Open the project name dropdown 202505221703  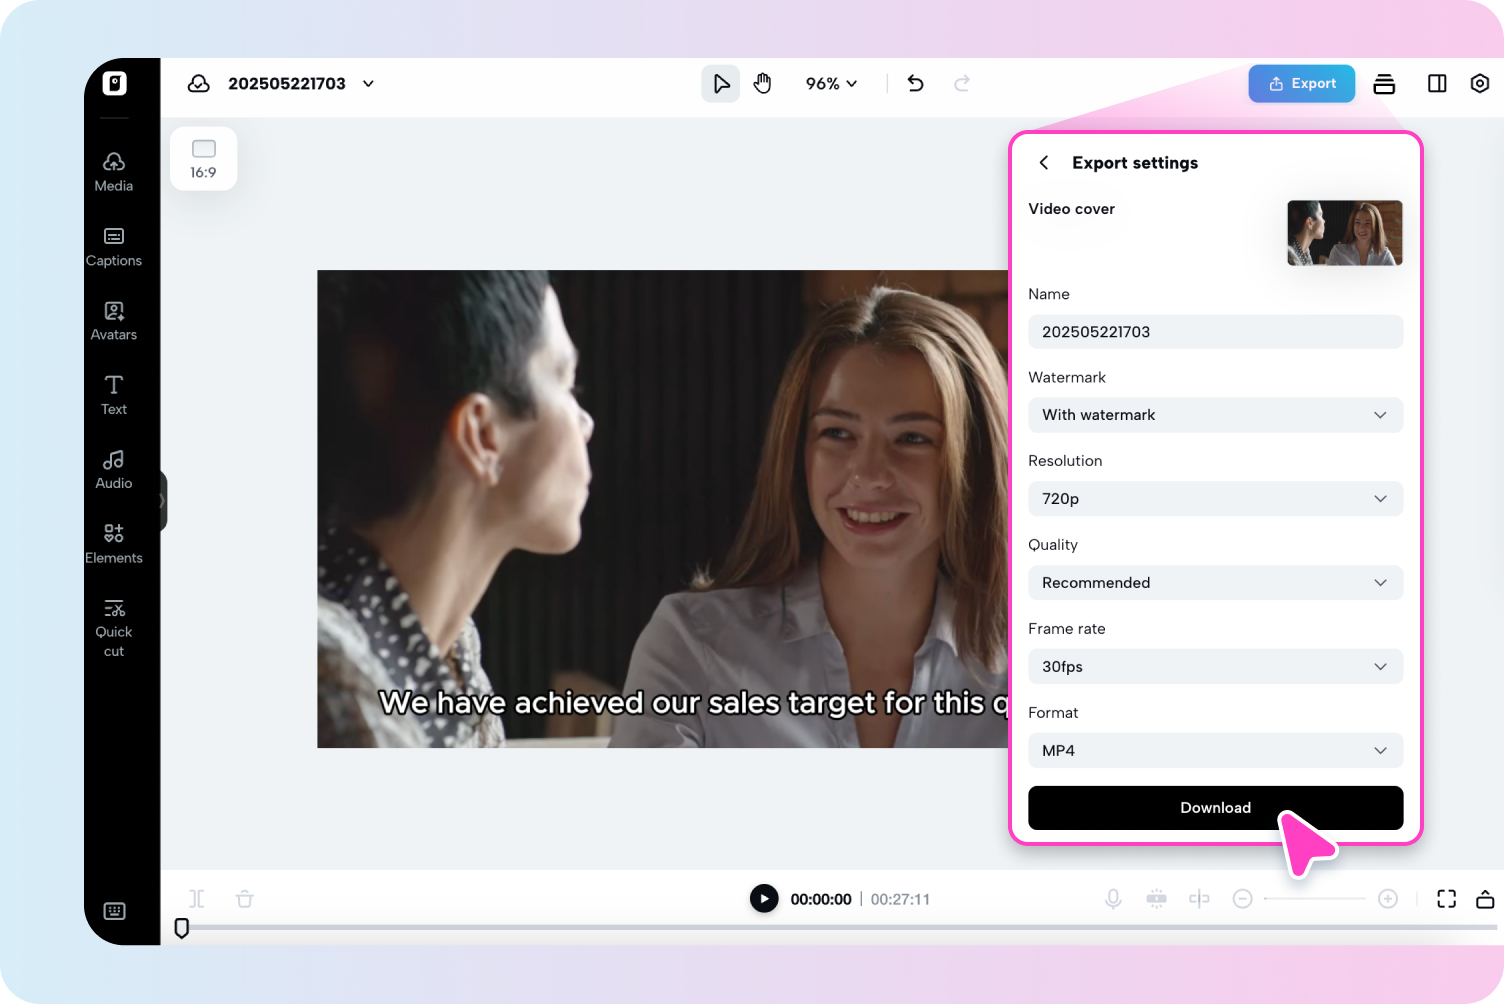pos(367,83)
